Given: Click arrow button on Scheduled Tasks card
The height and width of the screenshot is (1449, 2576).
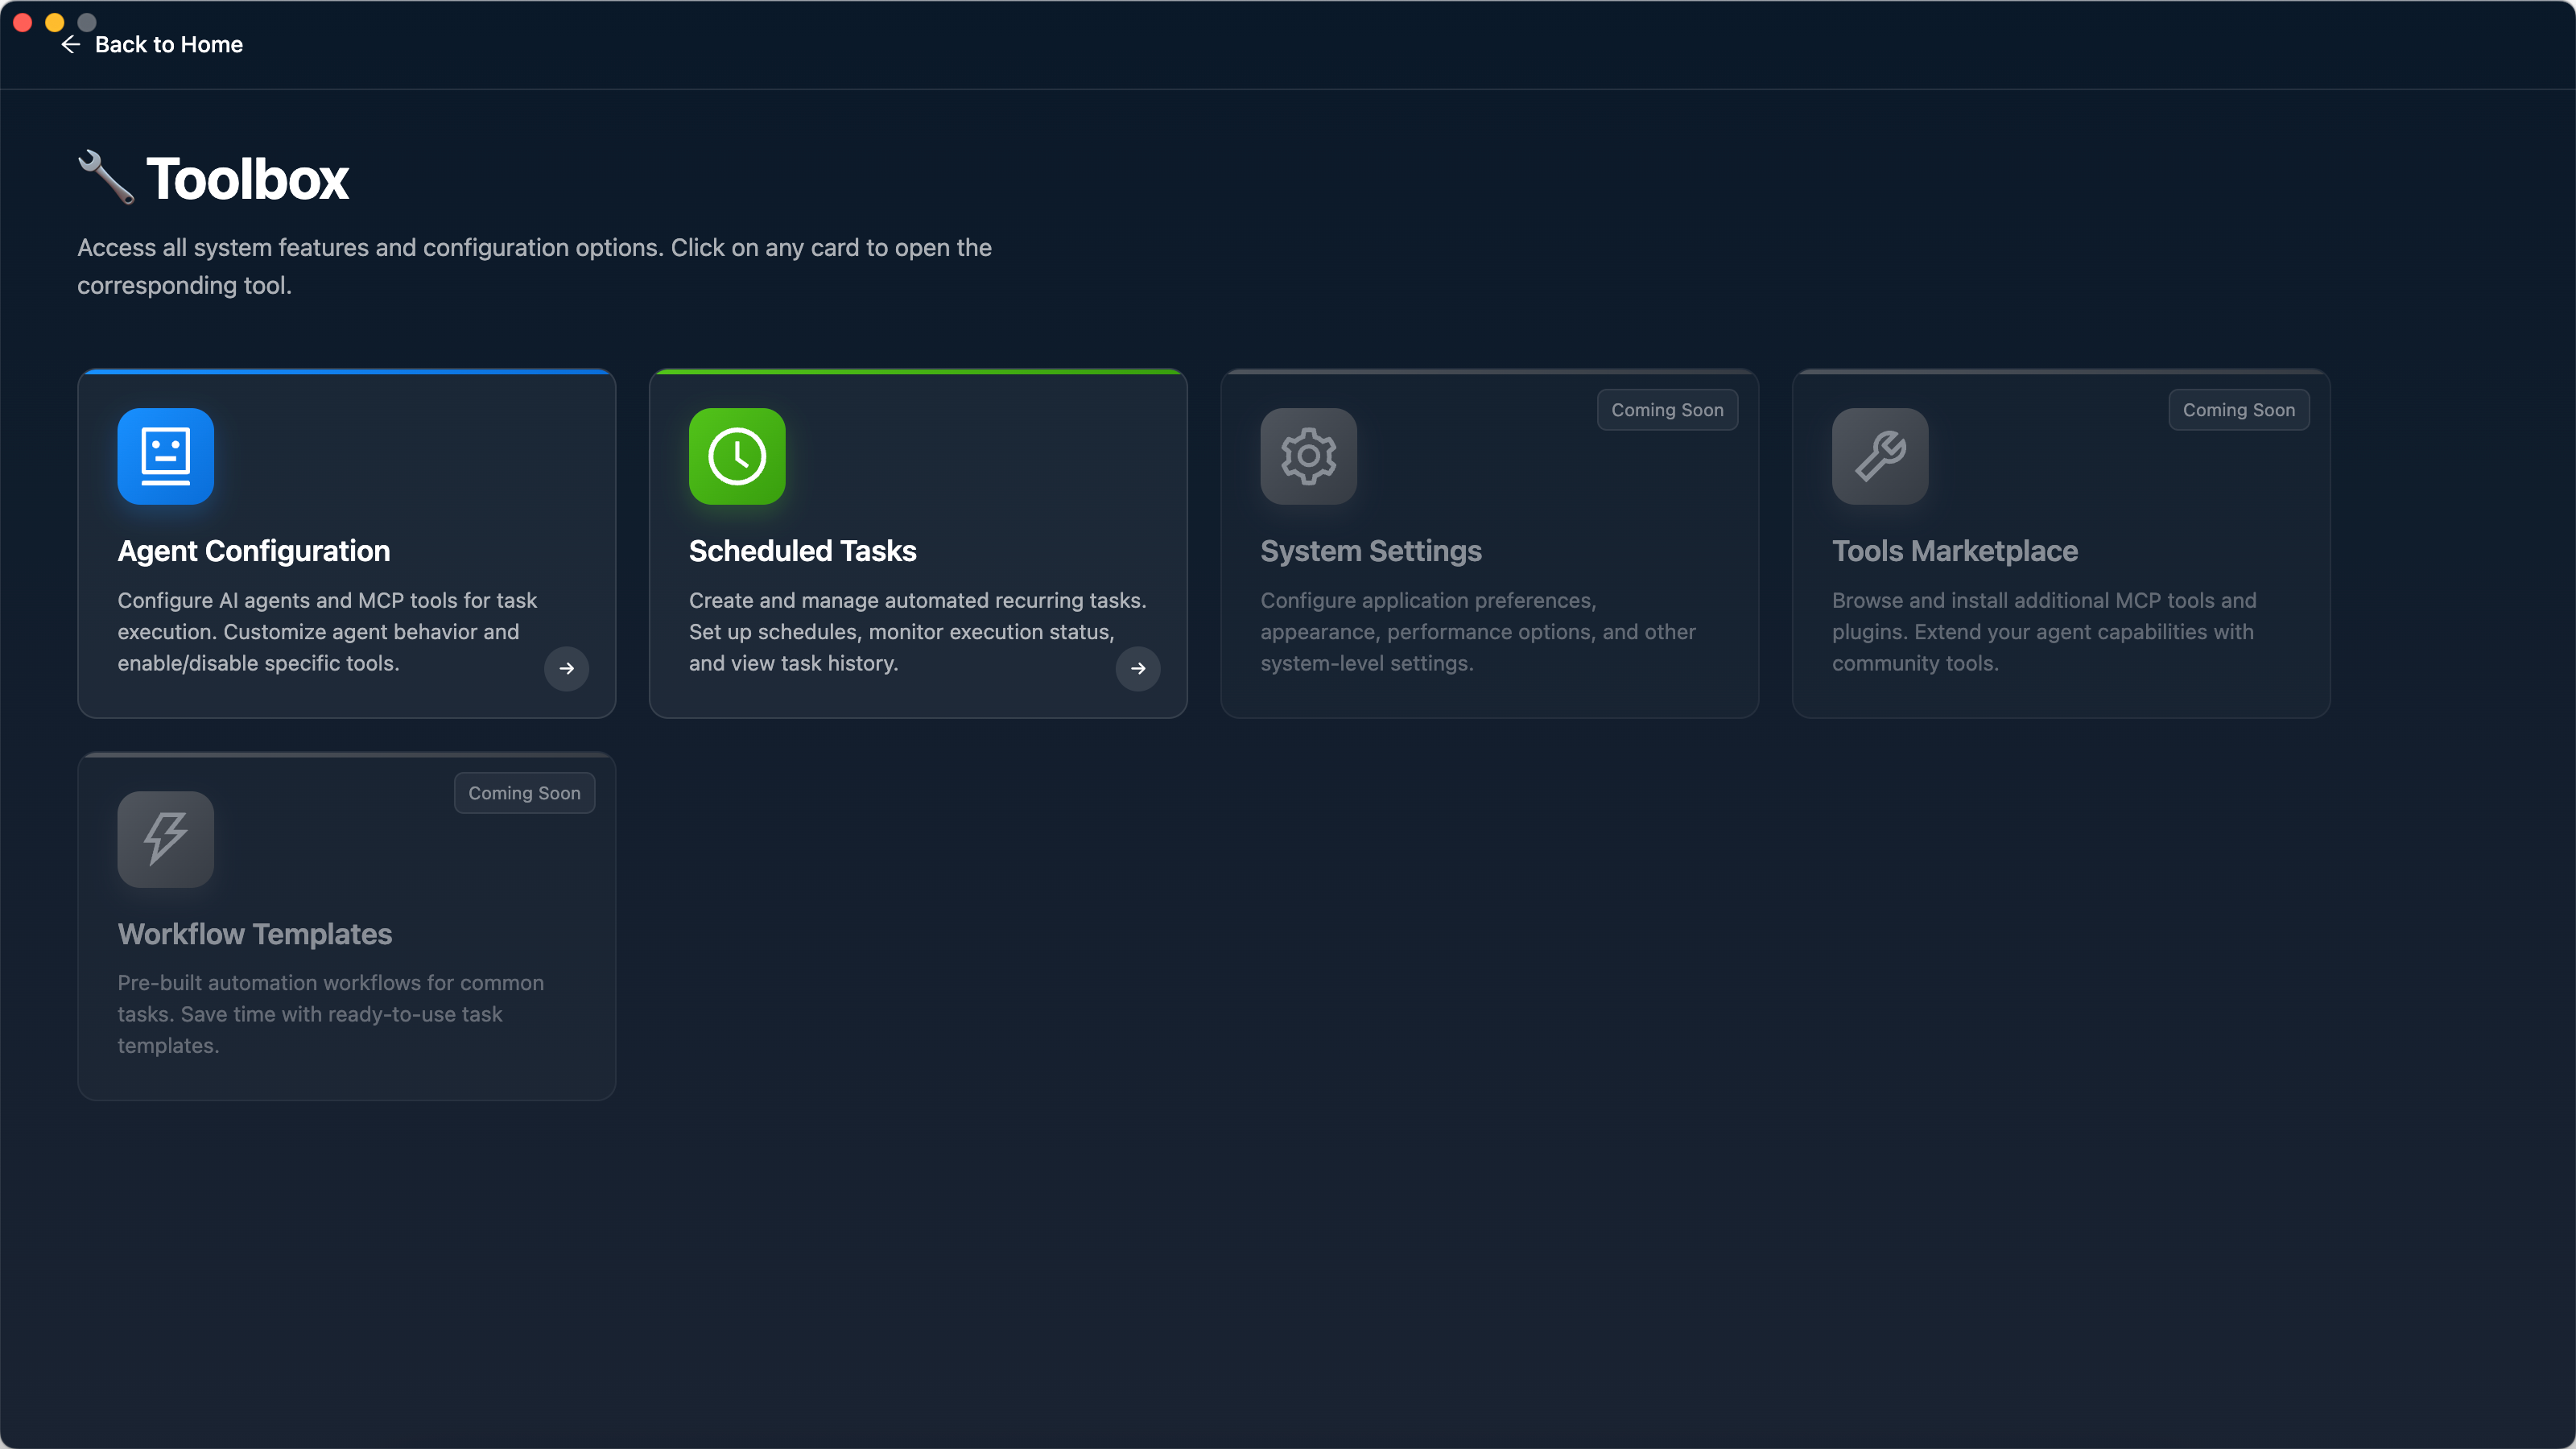Looking at the screenshot, I should click(1138, 668).
